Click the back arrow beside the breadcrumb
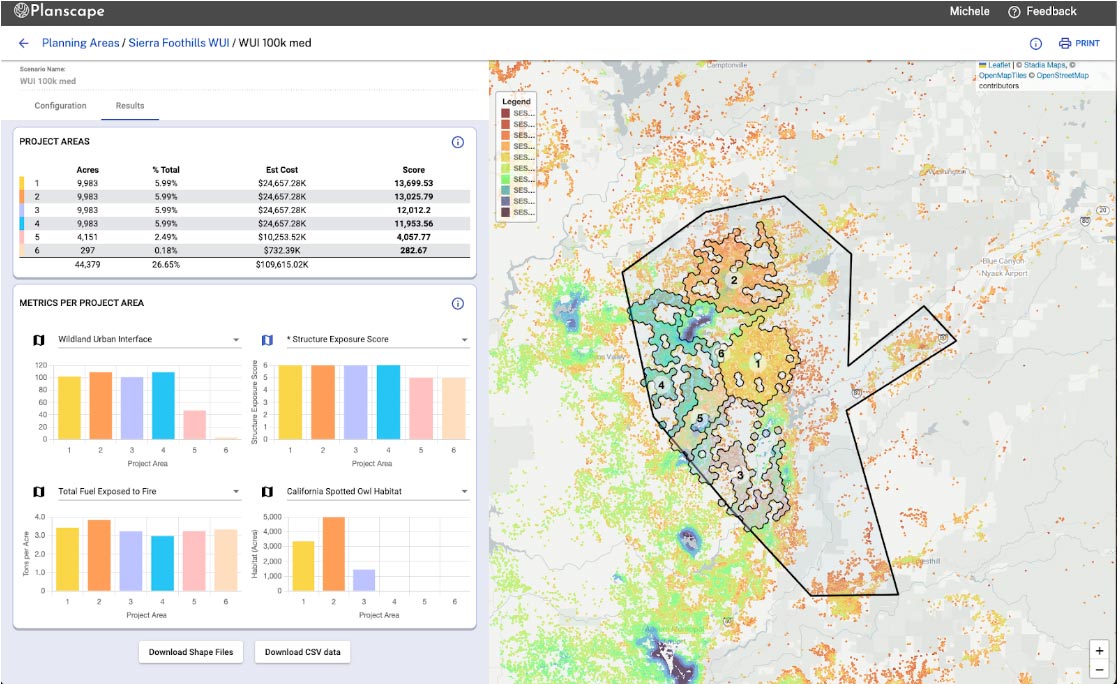Screen dimensions: 1120x684 tap(23, 43)
